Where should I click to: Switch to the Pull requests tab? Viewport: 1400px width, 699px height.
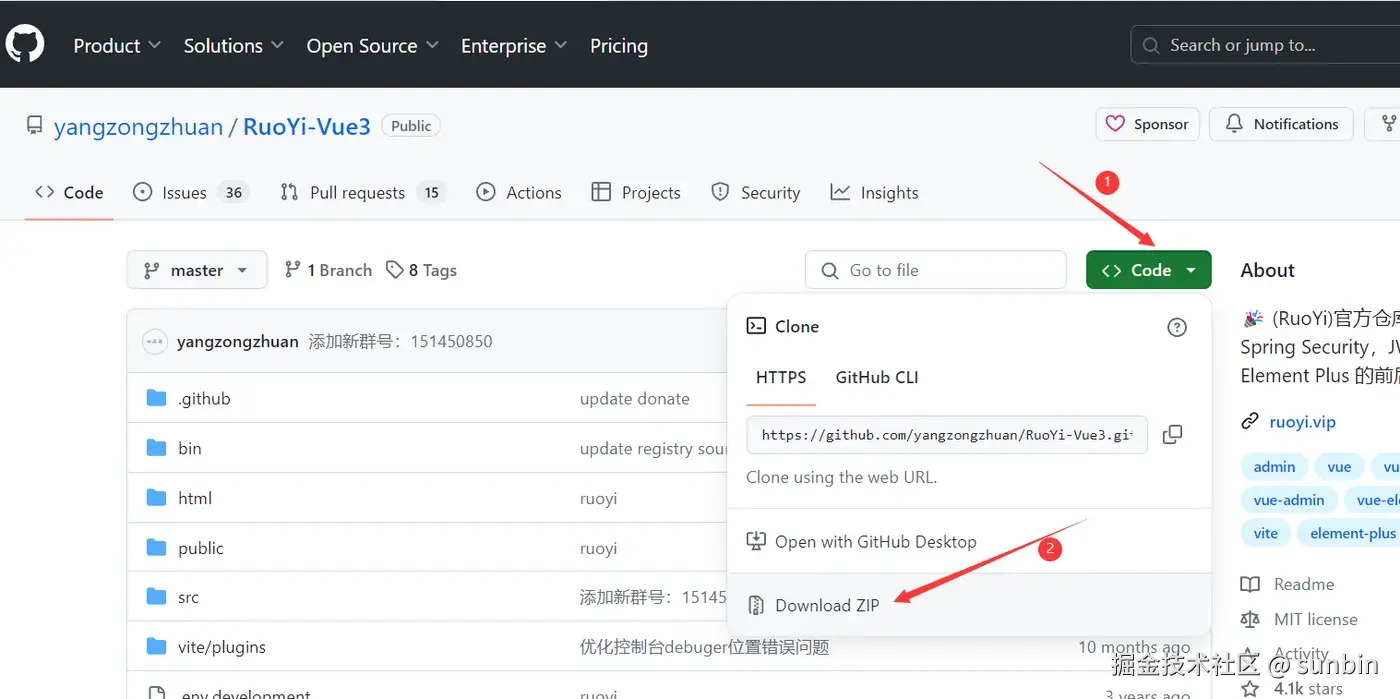coord(362,193)
